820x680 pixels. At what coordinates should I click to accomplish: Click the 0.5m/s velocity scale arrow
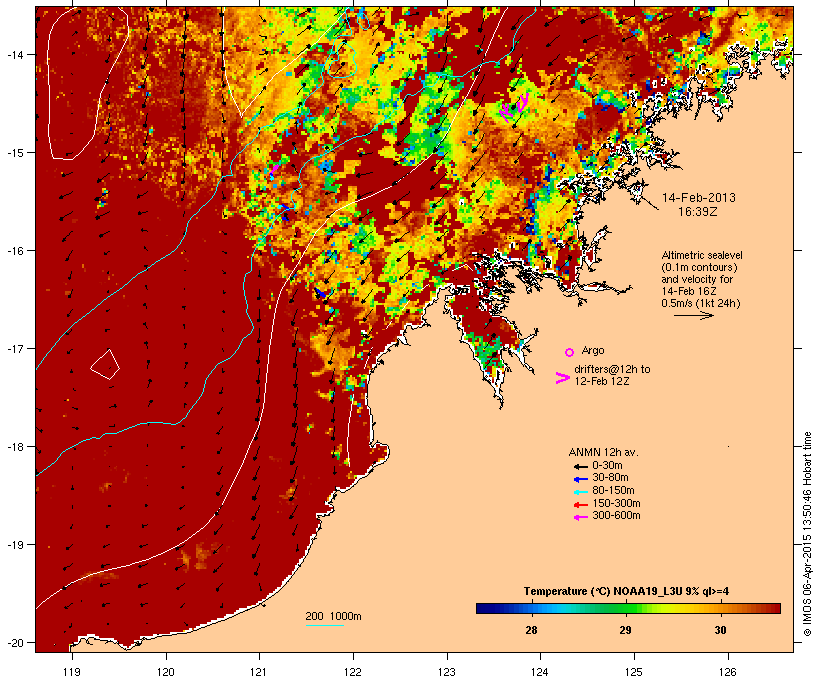693,315
